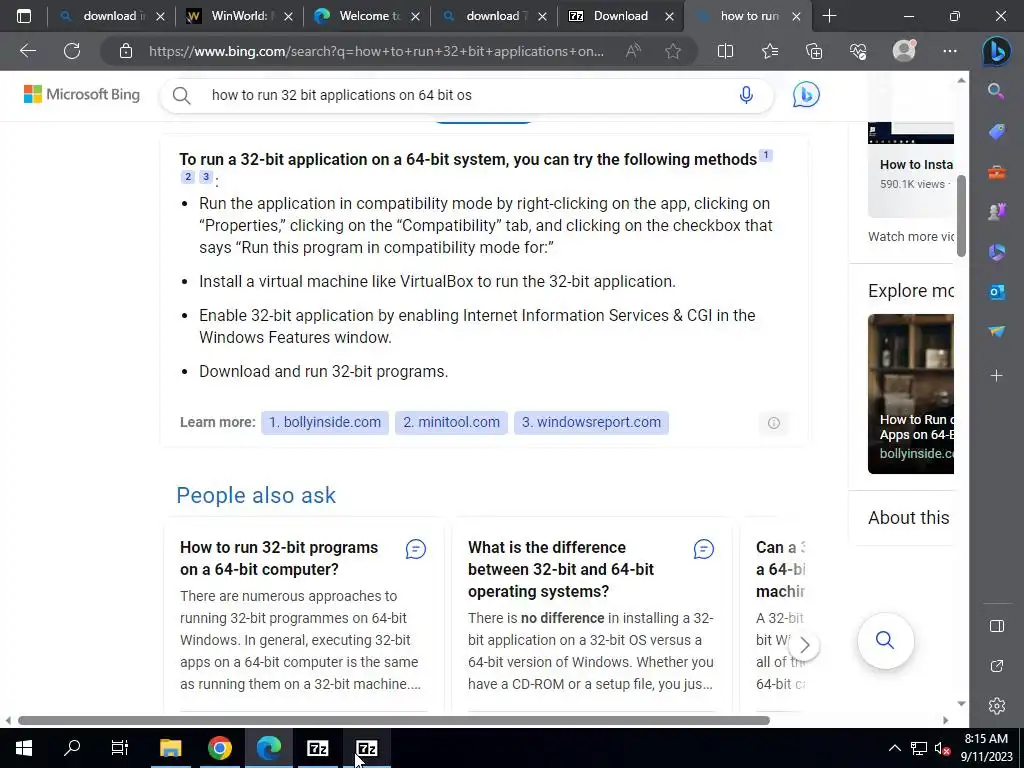
Task: Click chat icon on '32-bit programs' card
Action: pos(415,549)
